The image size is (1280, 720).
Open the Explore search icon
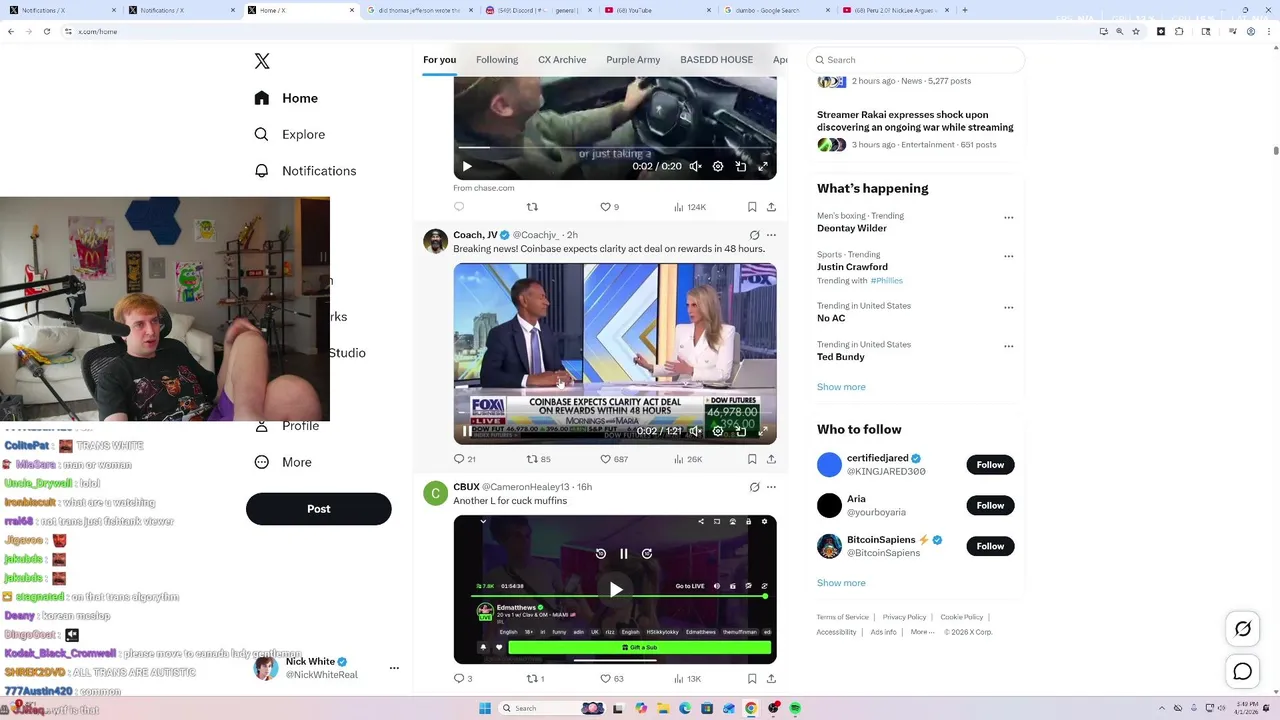click(x=262, y=134)
